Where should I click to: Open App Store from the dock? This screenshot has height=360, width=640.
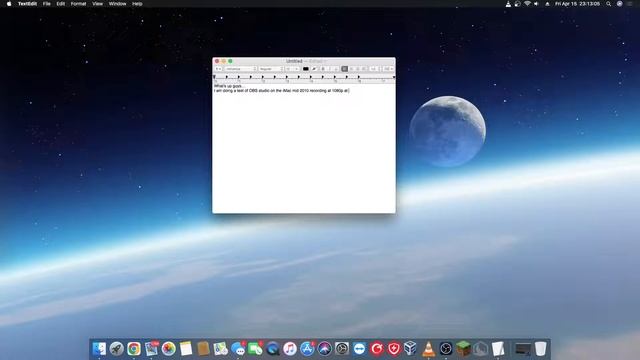tap(307, 349)
